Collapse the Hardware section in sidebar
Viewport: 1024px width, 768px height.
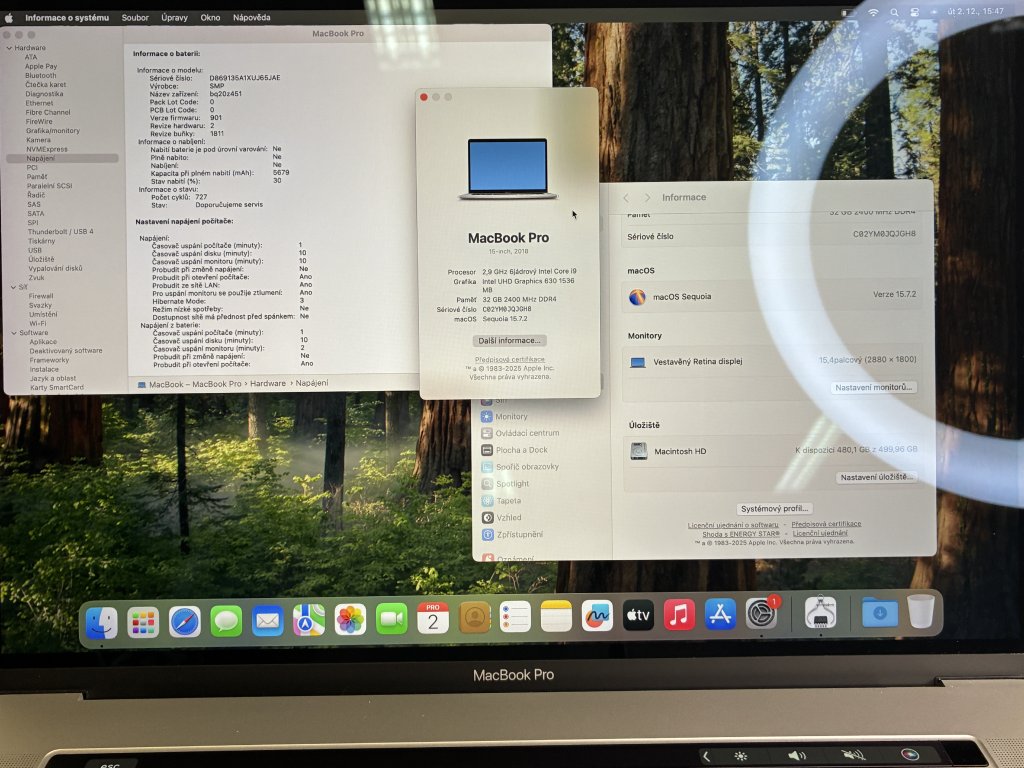[x=9, y=48]
